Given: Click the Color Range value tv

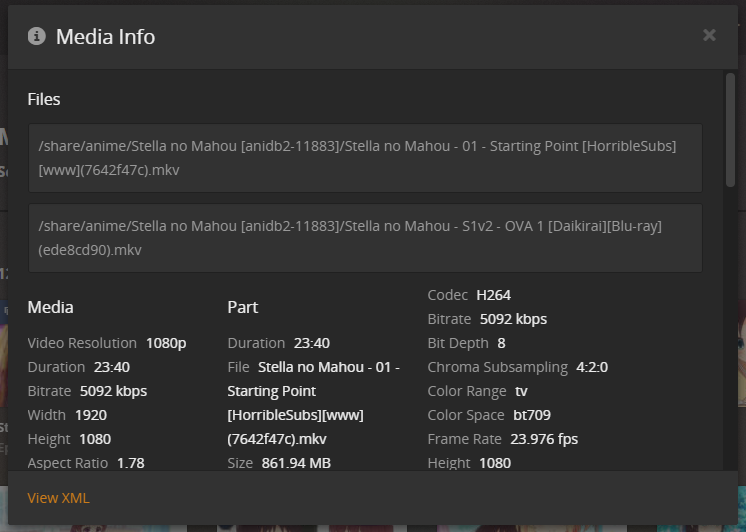Looking at the screenshot, I should (521, 391).
